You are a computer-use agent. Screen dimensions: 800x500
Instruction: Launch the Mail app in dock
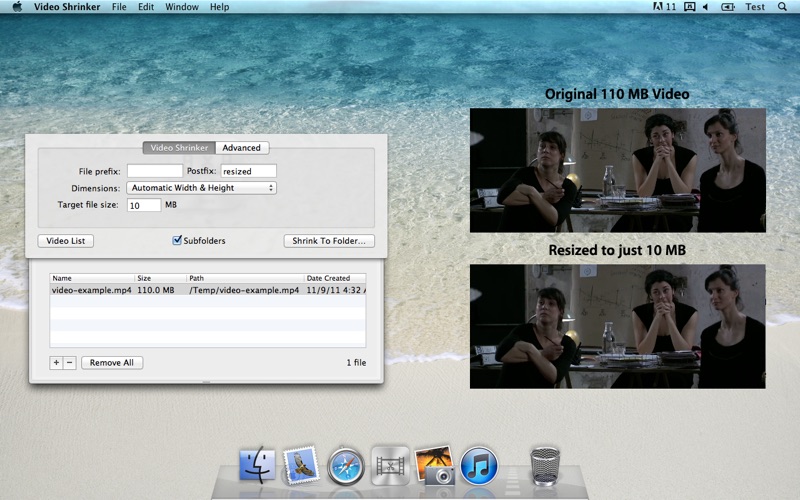[301, 465]
